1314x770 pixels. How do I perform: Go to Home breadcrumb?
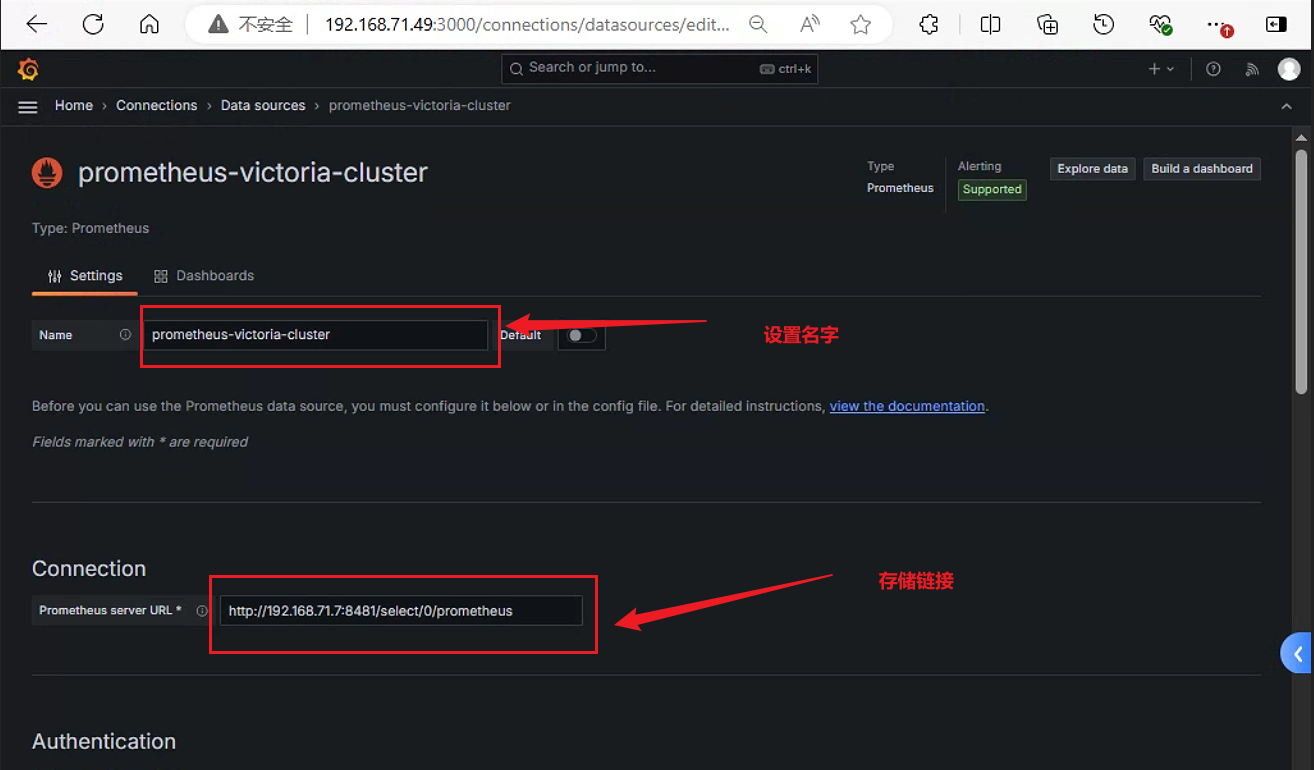74,105
